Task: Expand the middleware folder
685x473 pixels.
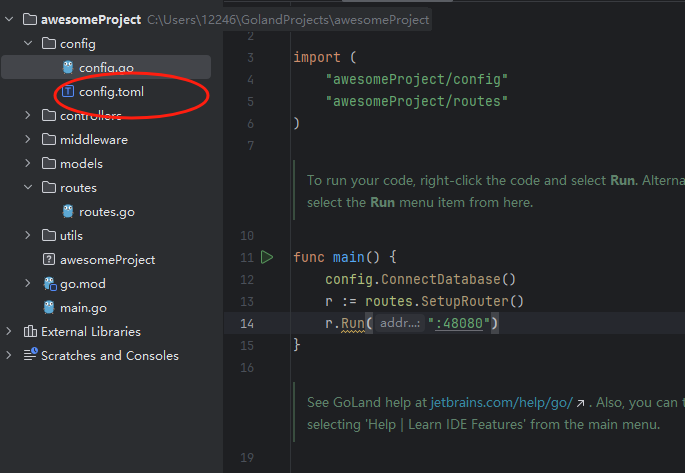Action: click(29, 139)
